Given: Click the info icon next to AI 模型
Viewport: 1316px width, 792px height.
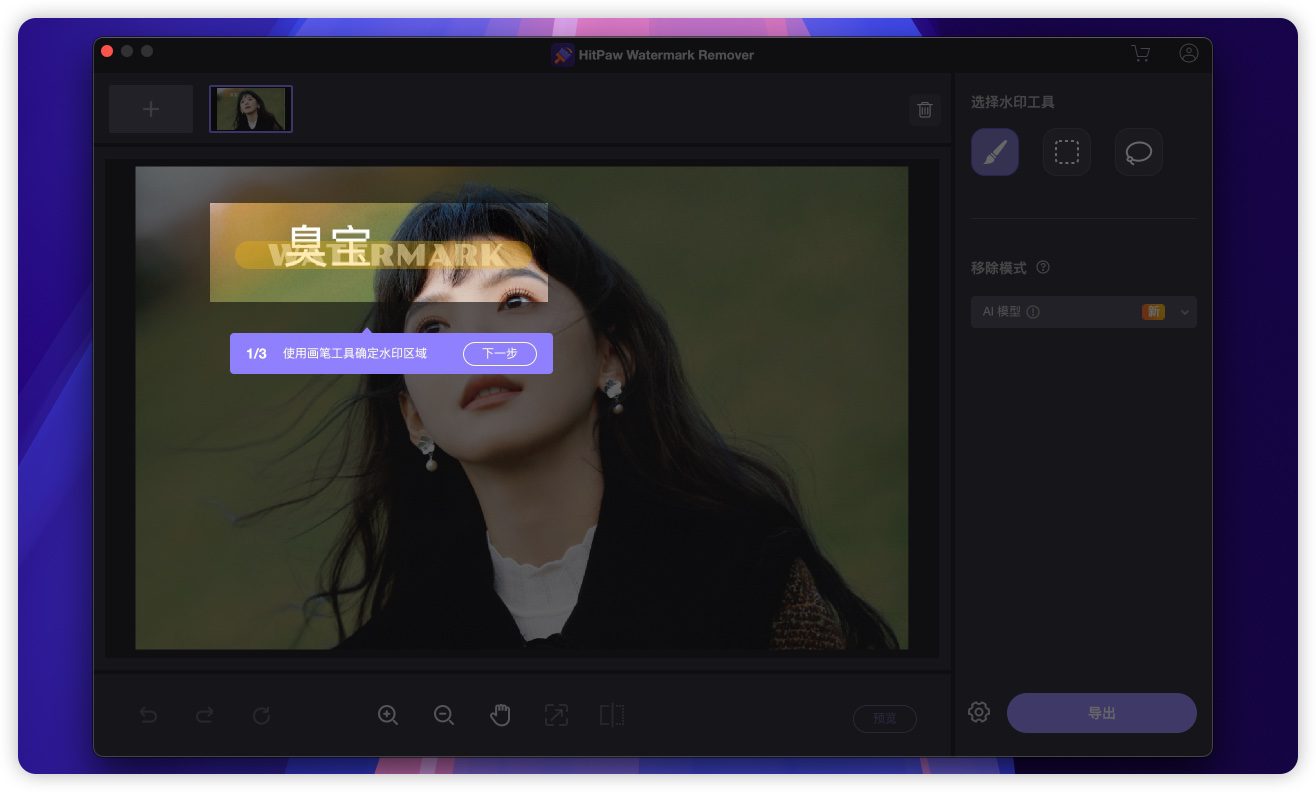Looking at the screenshot, I should coord(1033,312).
